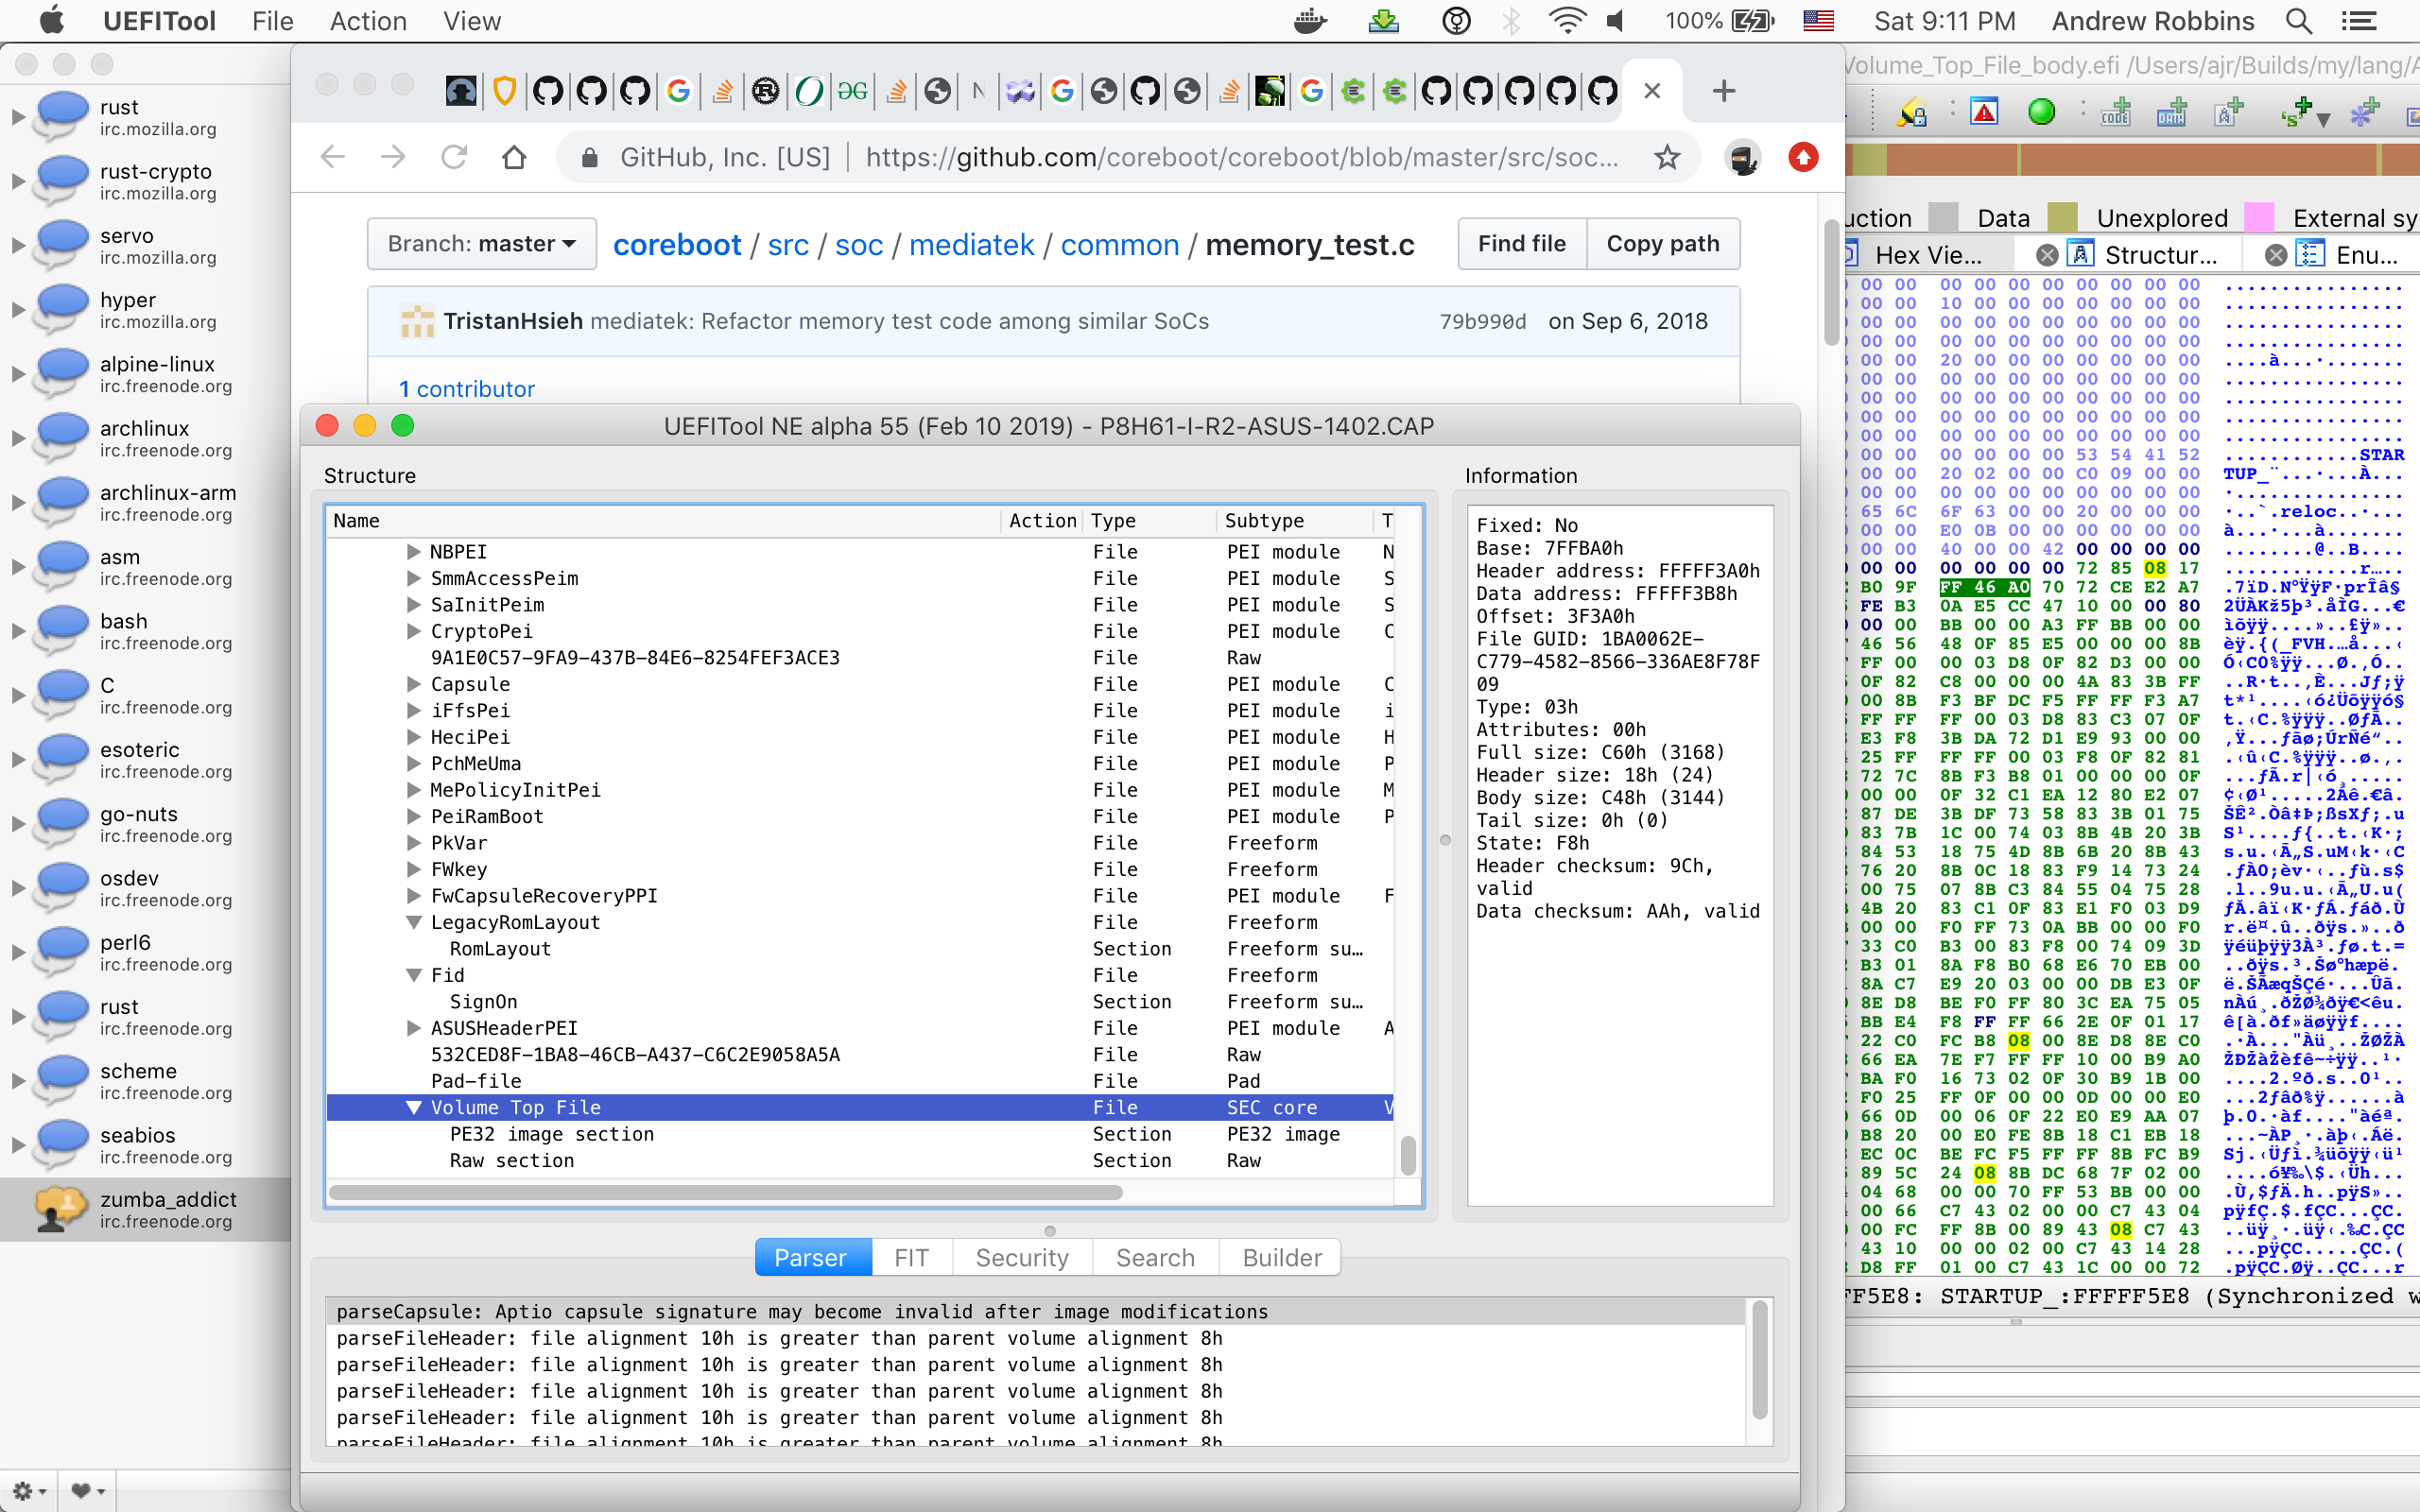Open the coreboot repository link
The image size is (2420, 1512).
[x=677, y=245]
